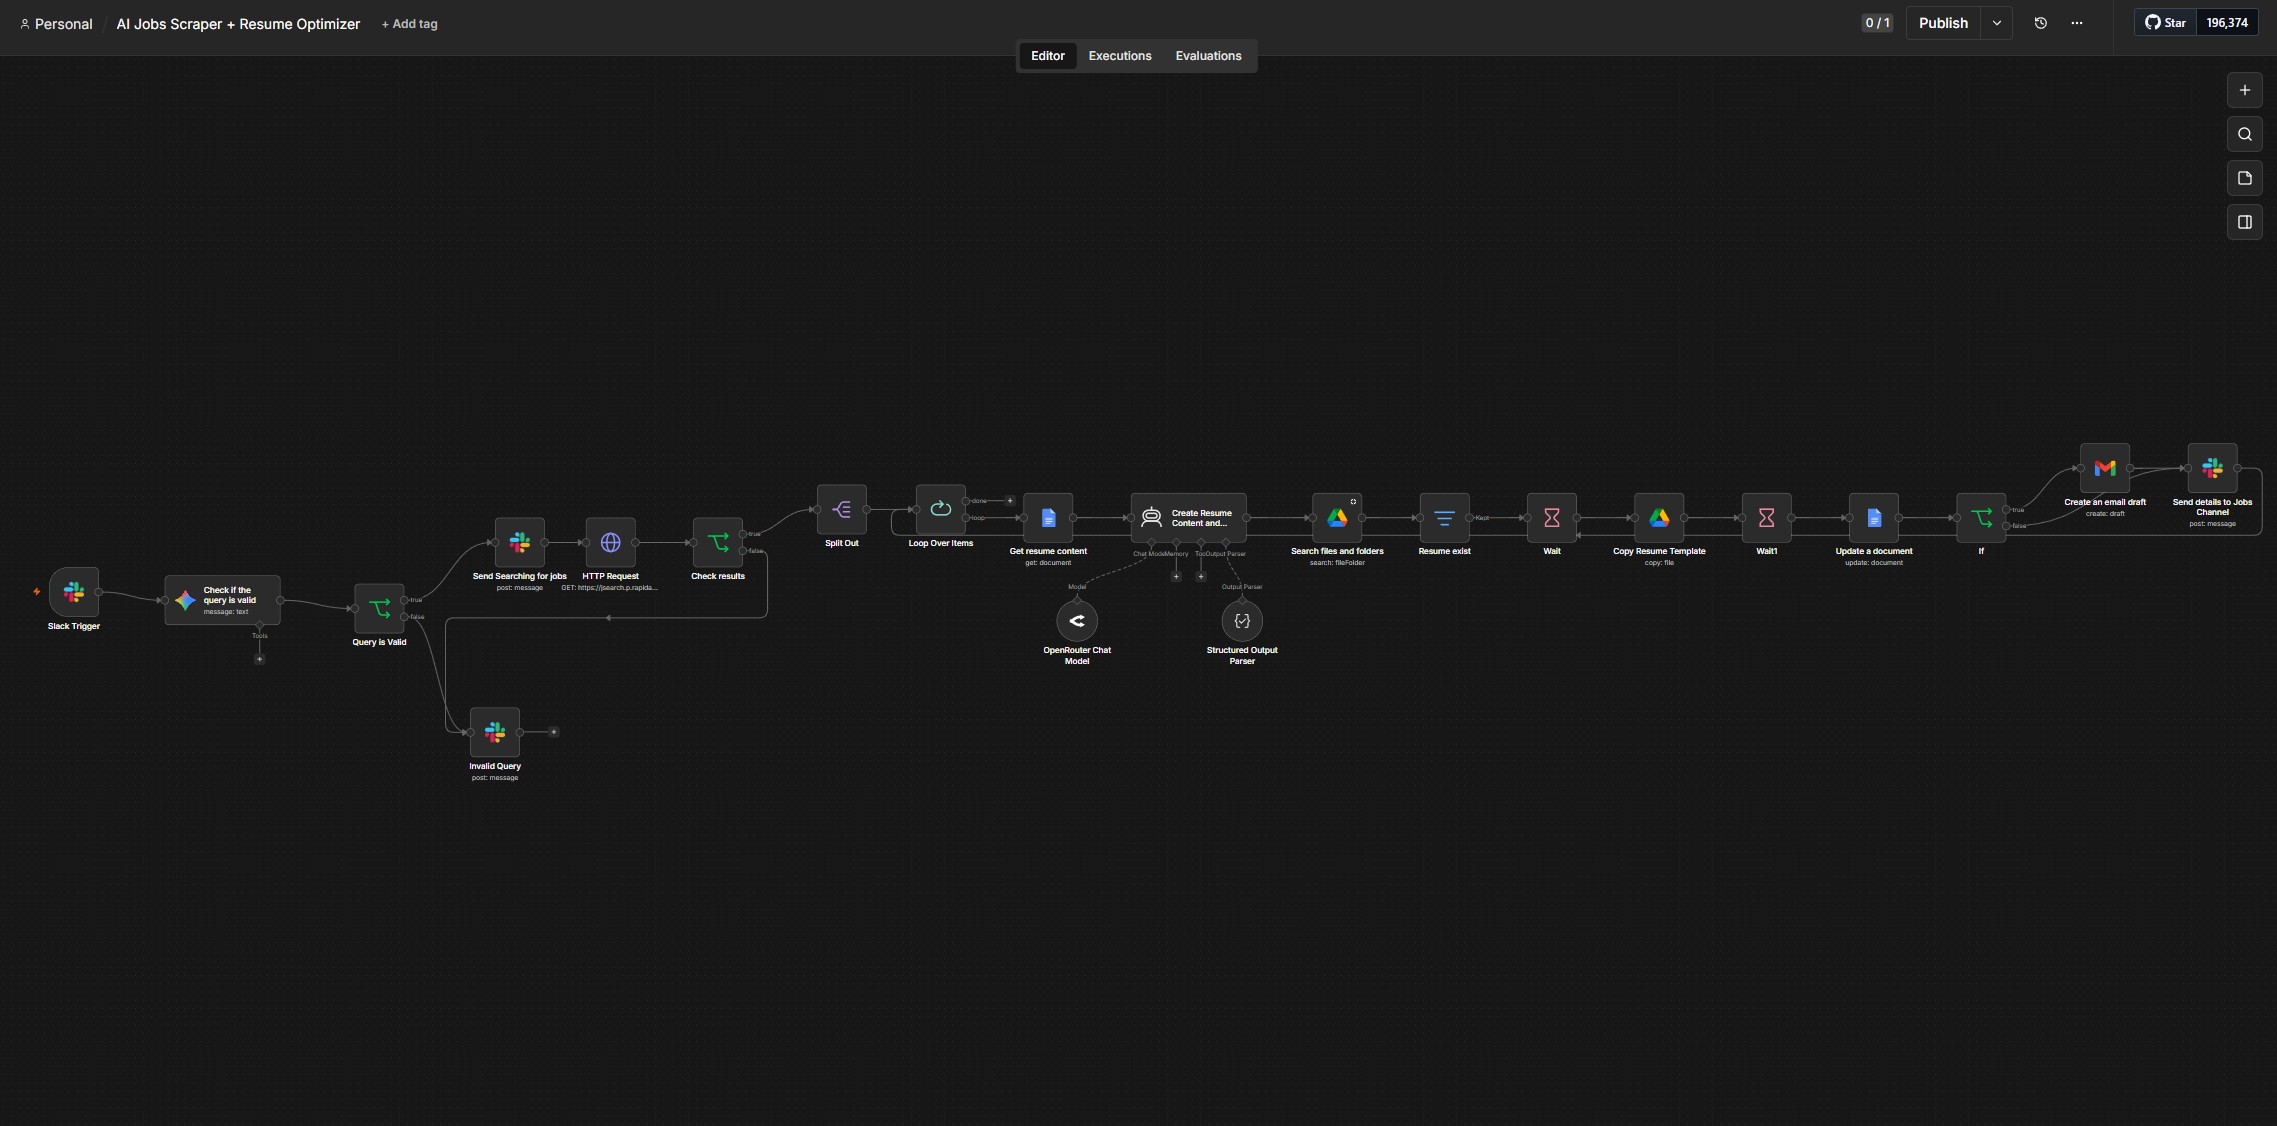2277x1126 pixels.
Task: Click the Split Out node
Action: (842, 510)
